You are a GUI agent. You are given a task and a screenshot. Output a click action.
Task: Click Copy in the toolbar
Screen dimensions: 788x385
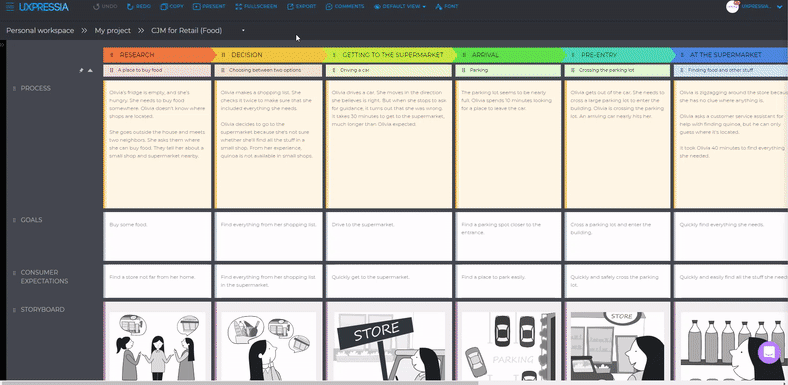pyautogui.click(x=172, y=7)
